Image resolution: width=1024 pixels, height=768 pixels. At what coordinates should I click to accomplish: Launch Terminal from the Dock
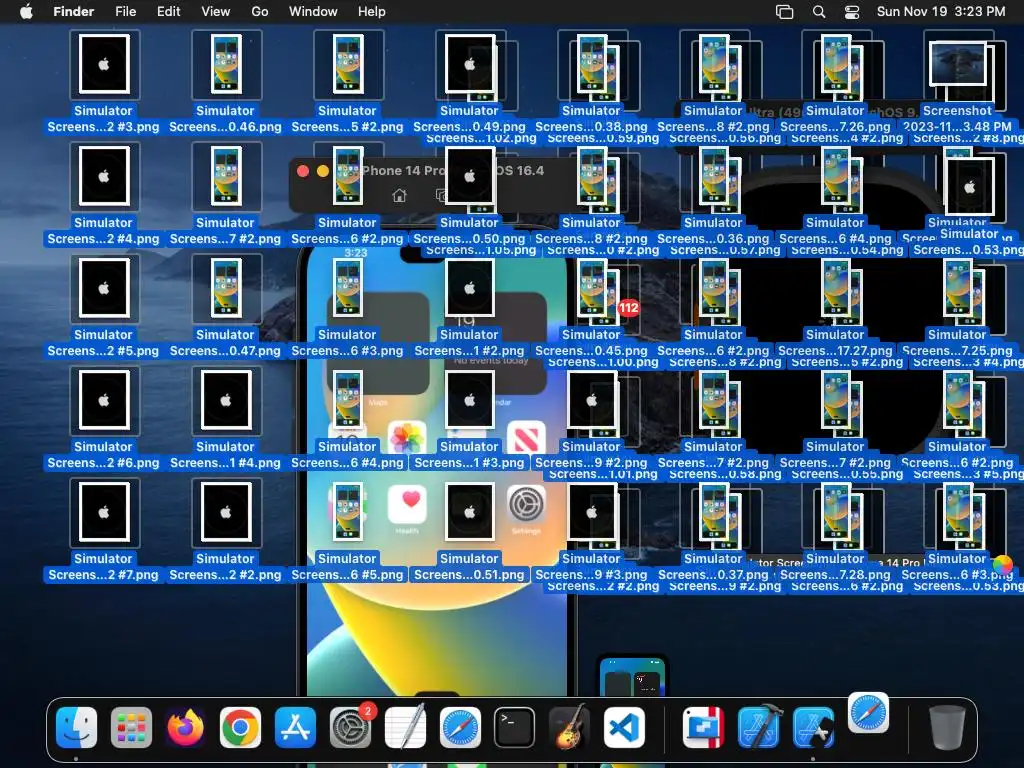515,727
